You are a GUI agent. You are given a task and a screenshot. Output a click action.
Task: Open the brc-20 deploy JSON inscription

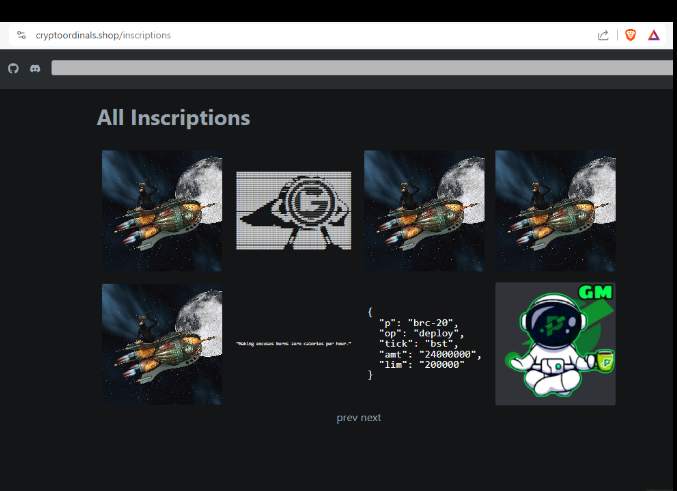click(x=424, y=344)
